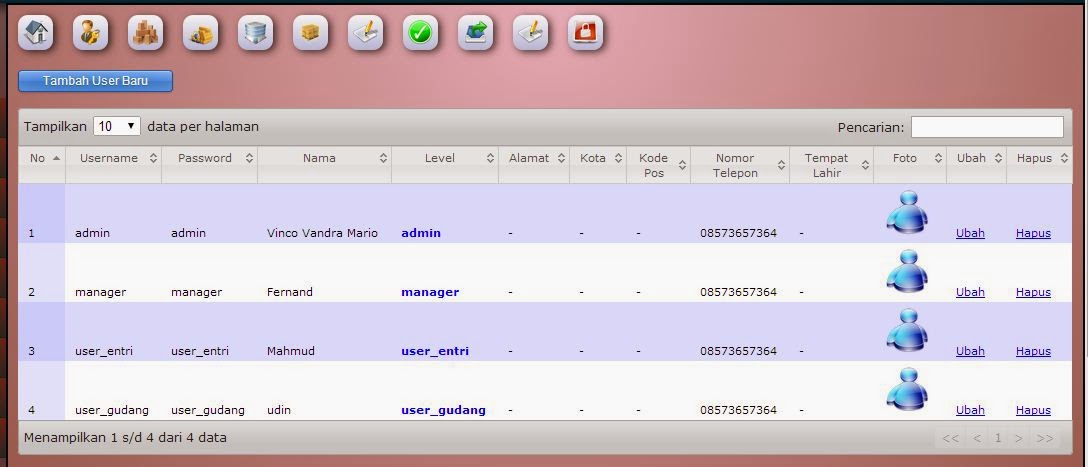1088x467 pixels.
Task: Select page 1 in pagination
Action: click(998, 438)
